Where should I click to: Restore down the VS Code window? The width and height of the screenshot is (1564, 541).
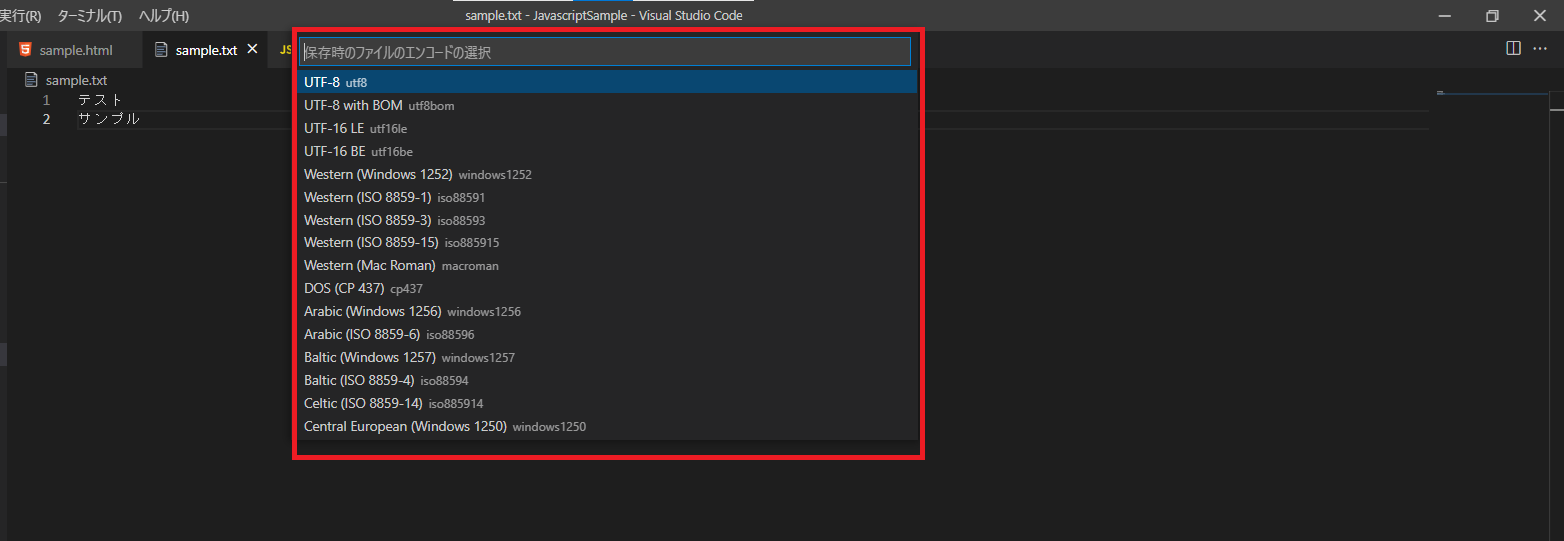1492,16
